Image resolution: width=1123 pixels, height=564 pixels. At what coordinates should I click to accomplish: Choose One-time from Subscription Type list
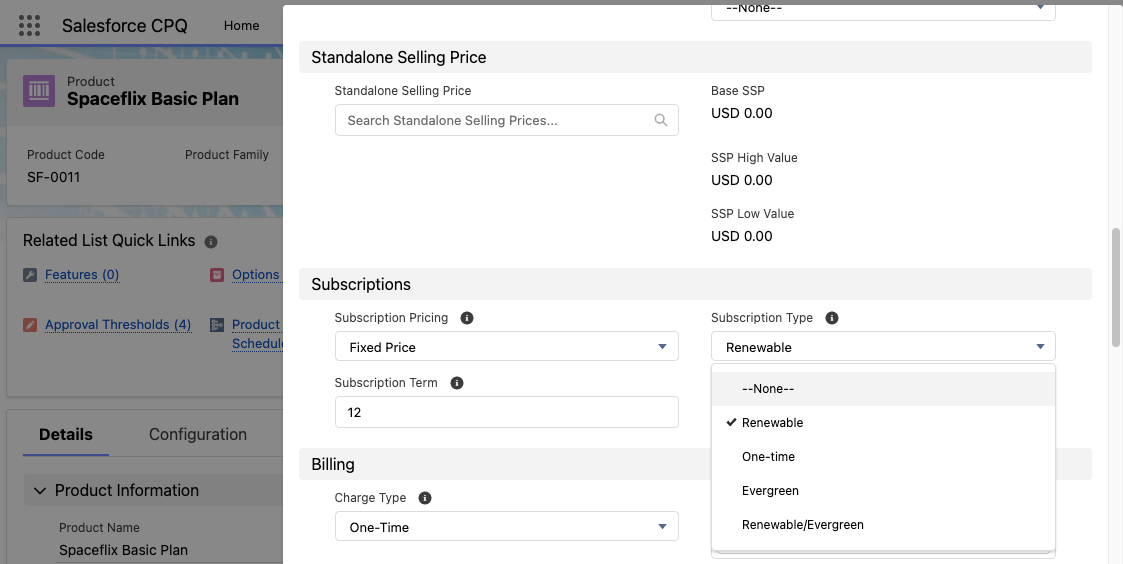click(x=768, y=457)
